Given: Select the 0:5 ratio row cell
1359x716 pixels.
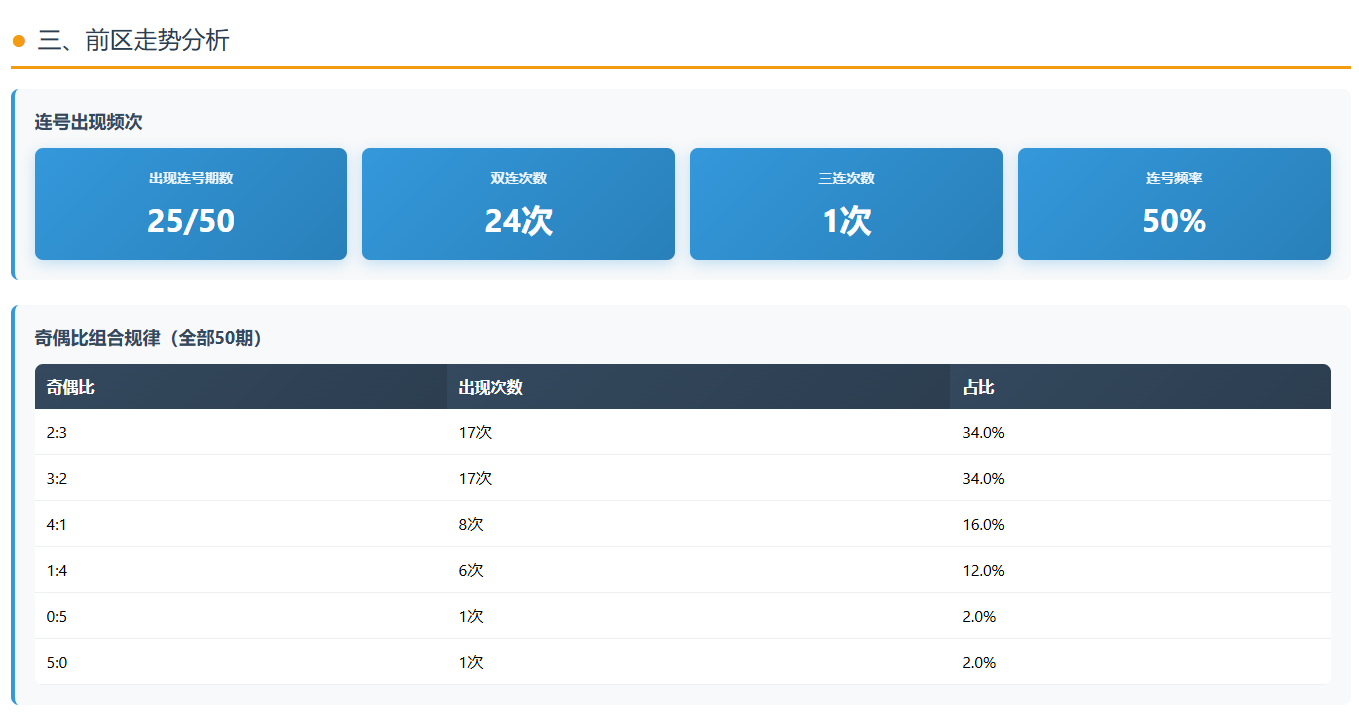Looking at the screenshot, I should coord(57,617).
